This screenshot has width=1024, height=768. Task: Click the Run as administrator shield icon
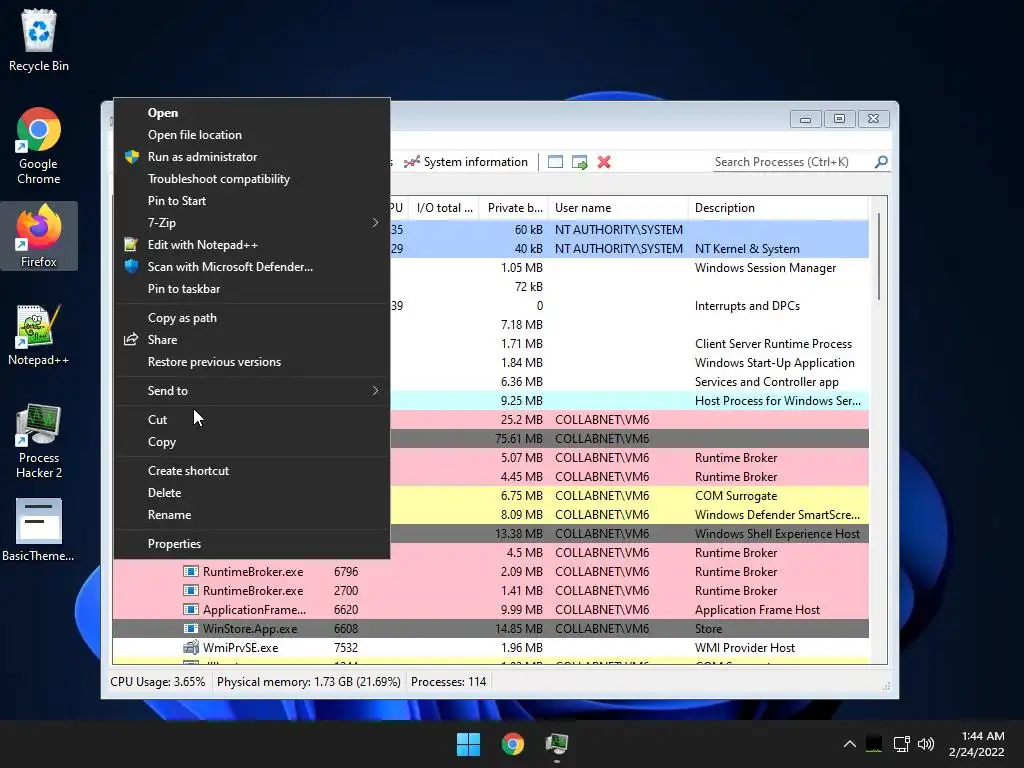point(132,157)
